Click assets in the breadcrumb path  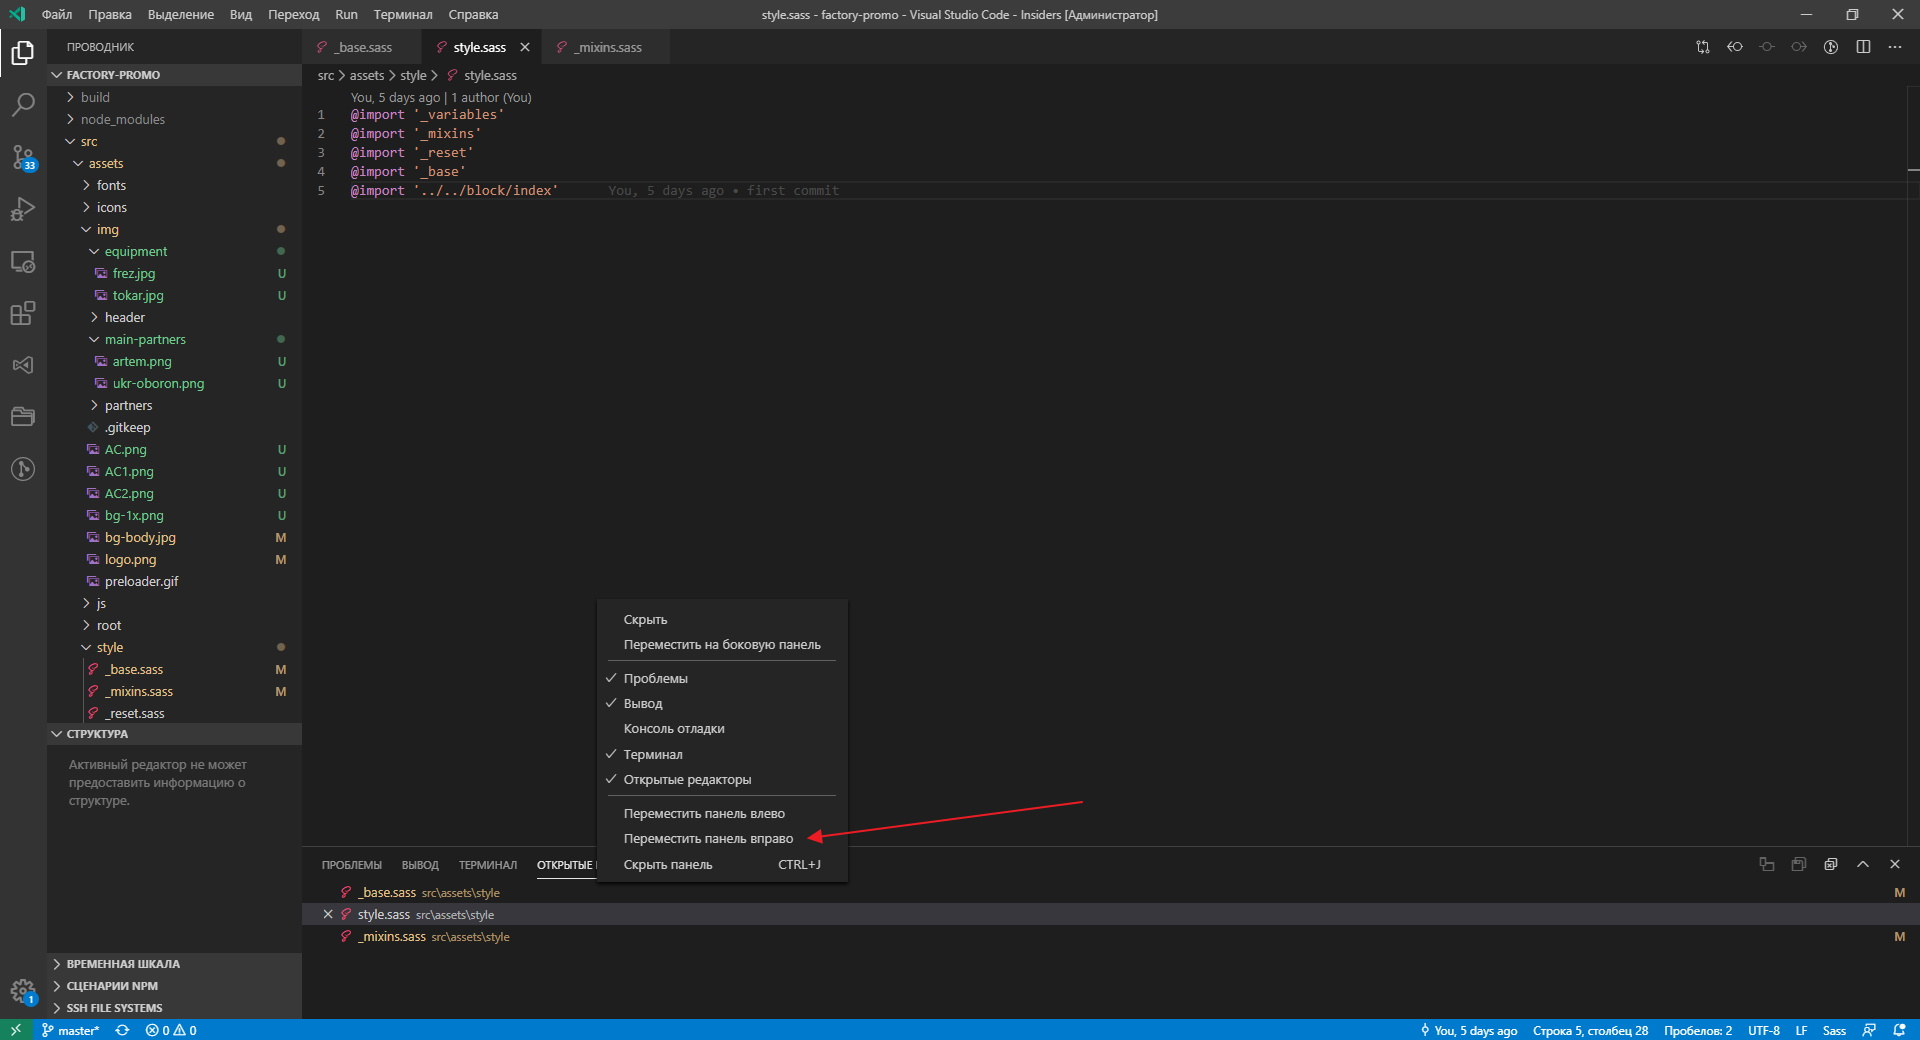pyautogui.click(x=366, y=75)
